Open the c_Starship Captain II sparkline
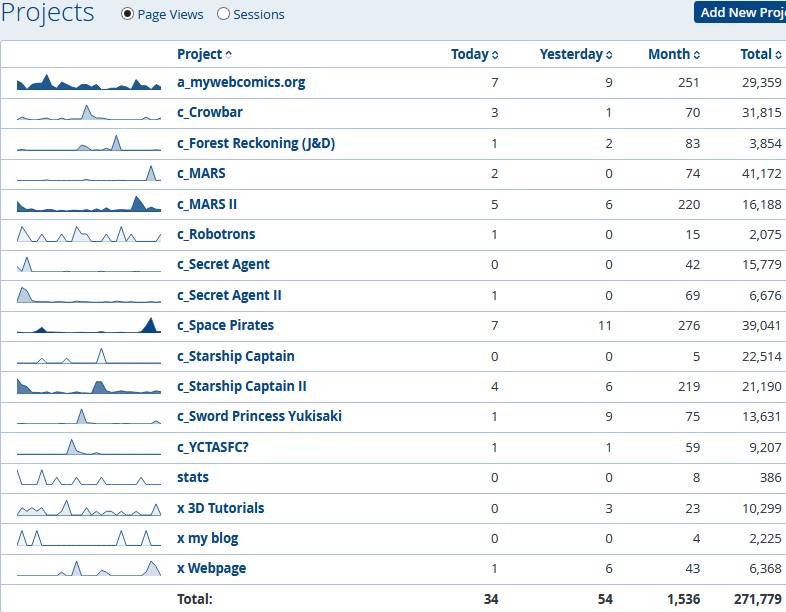The width and height of the screenshot is (786, 612). click(x=89, y=386)
